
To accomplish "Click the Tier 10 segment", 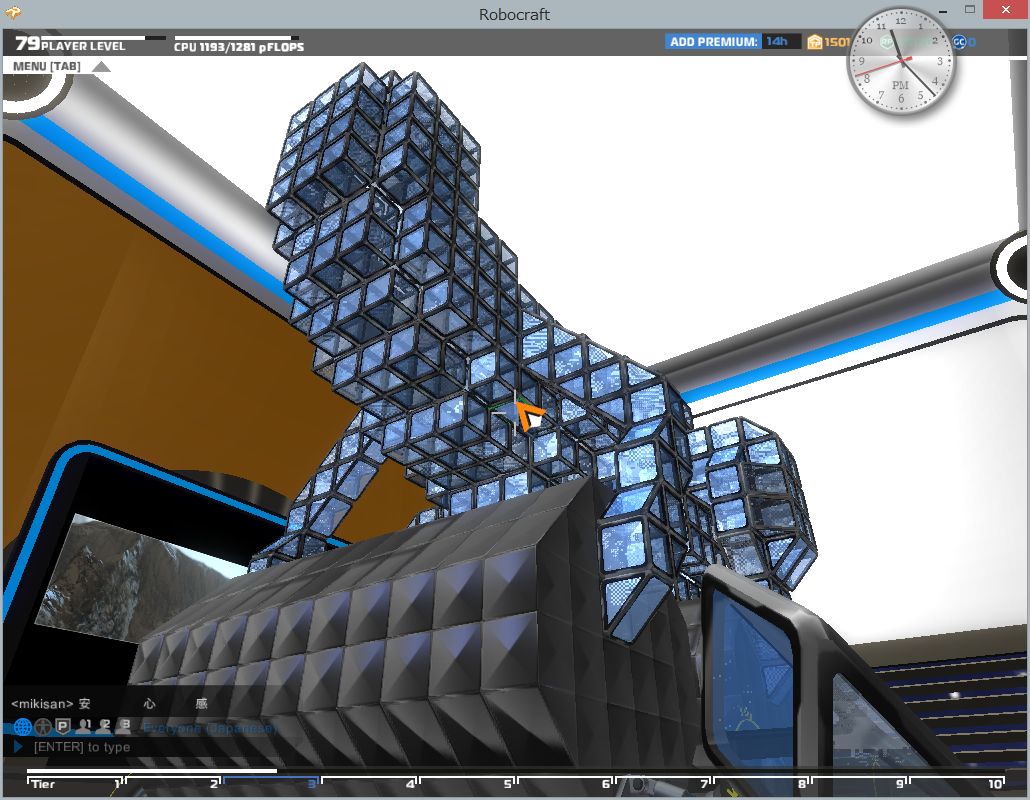I will pyautogui.click(x=958, y=783).
